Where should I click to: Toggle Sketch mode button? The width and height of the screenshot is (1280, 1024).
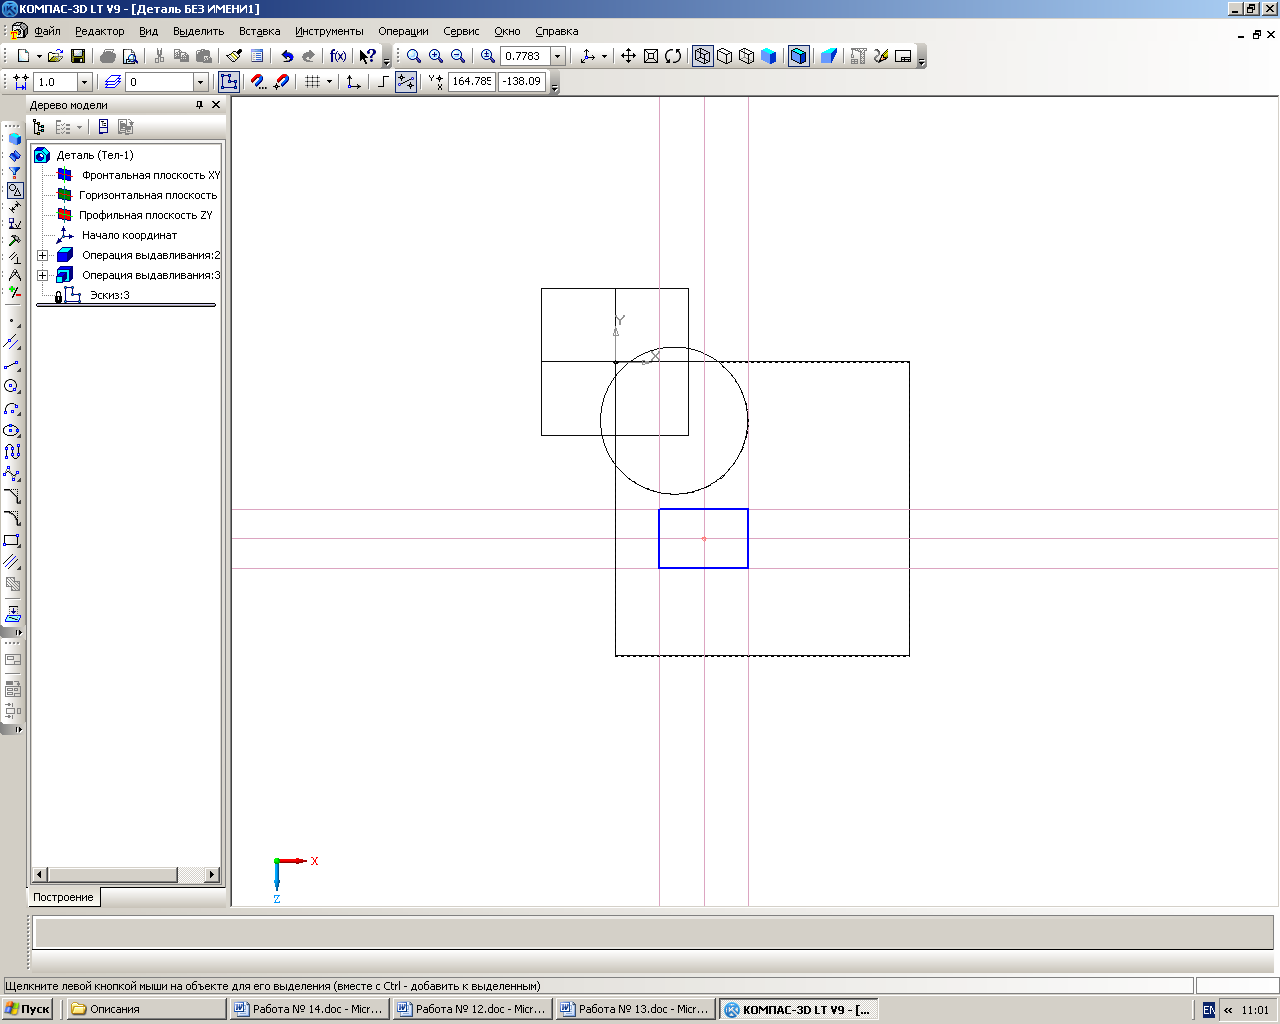pos(229,82)
